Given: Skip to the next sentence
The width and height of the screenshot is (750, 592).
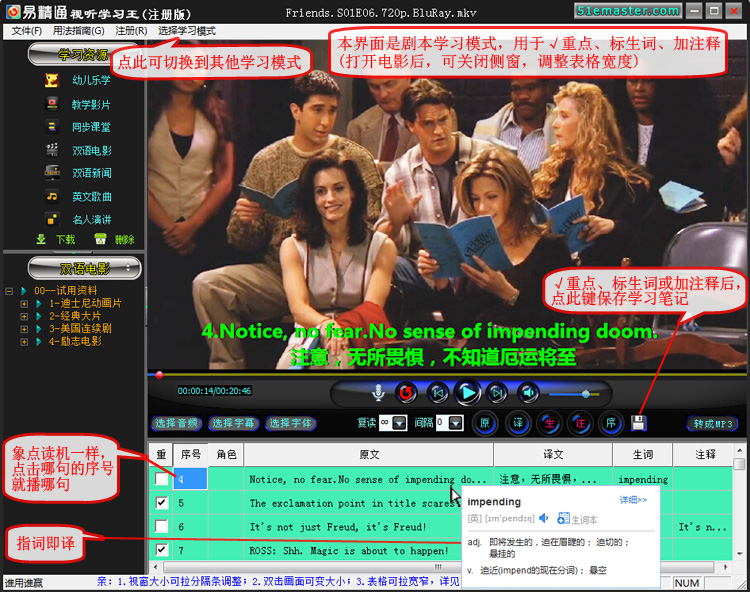Looking at the screenshot, I should [497, 393].
